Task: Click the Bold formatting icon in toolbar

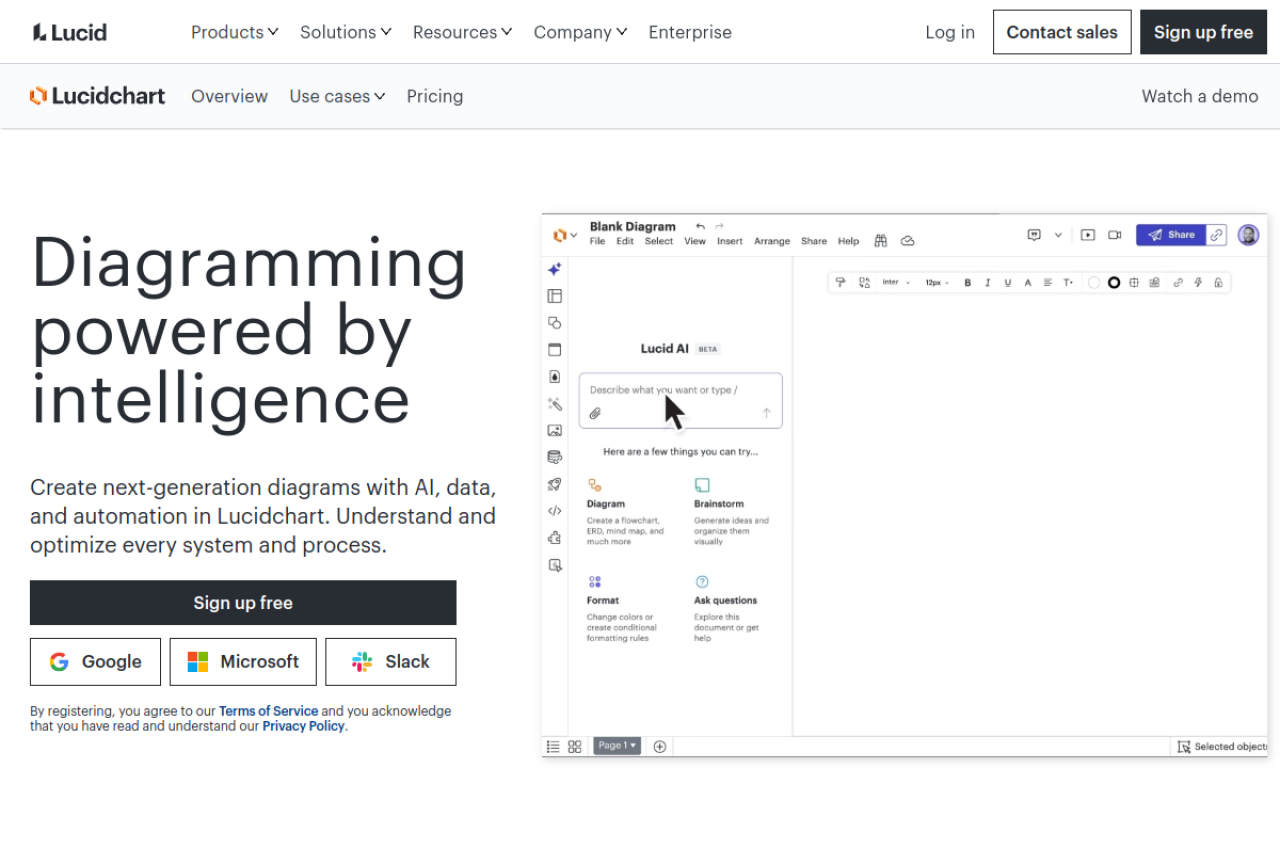Action: (967, 283)
